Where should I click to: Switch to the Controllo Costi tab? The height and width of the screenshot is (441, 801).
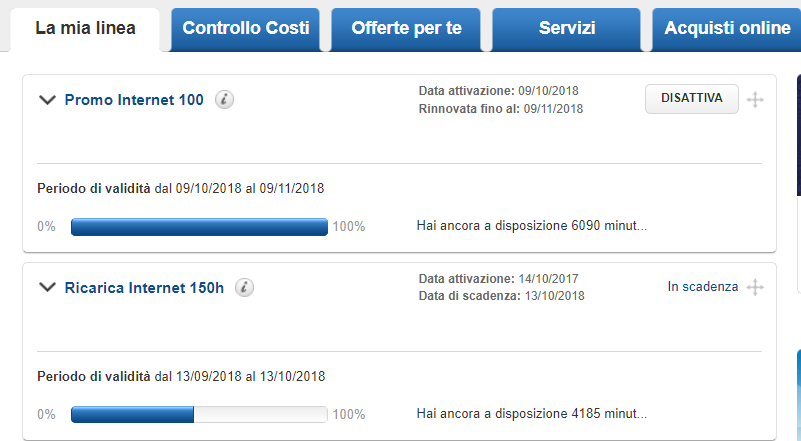point(246,29)
